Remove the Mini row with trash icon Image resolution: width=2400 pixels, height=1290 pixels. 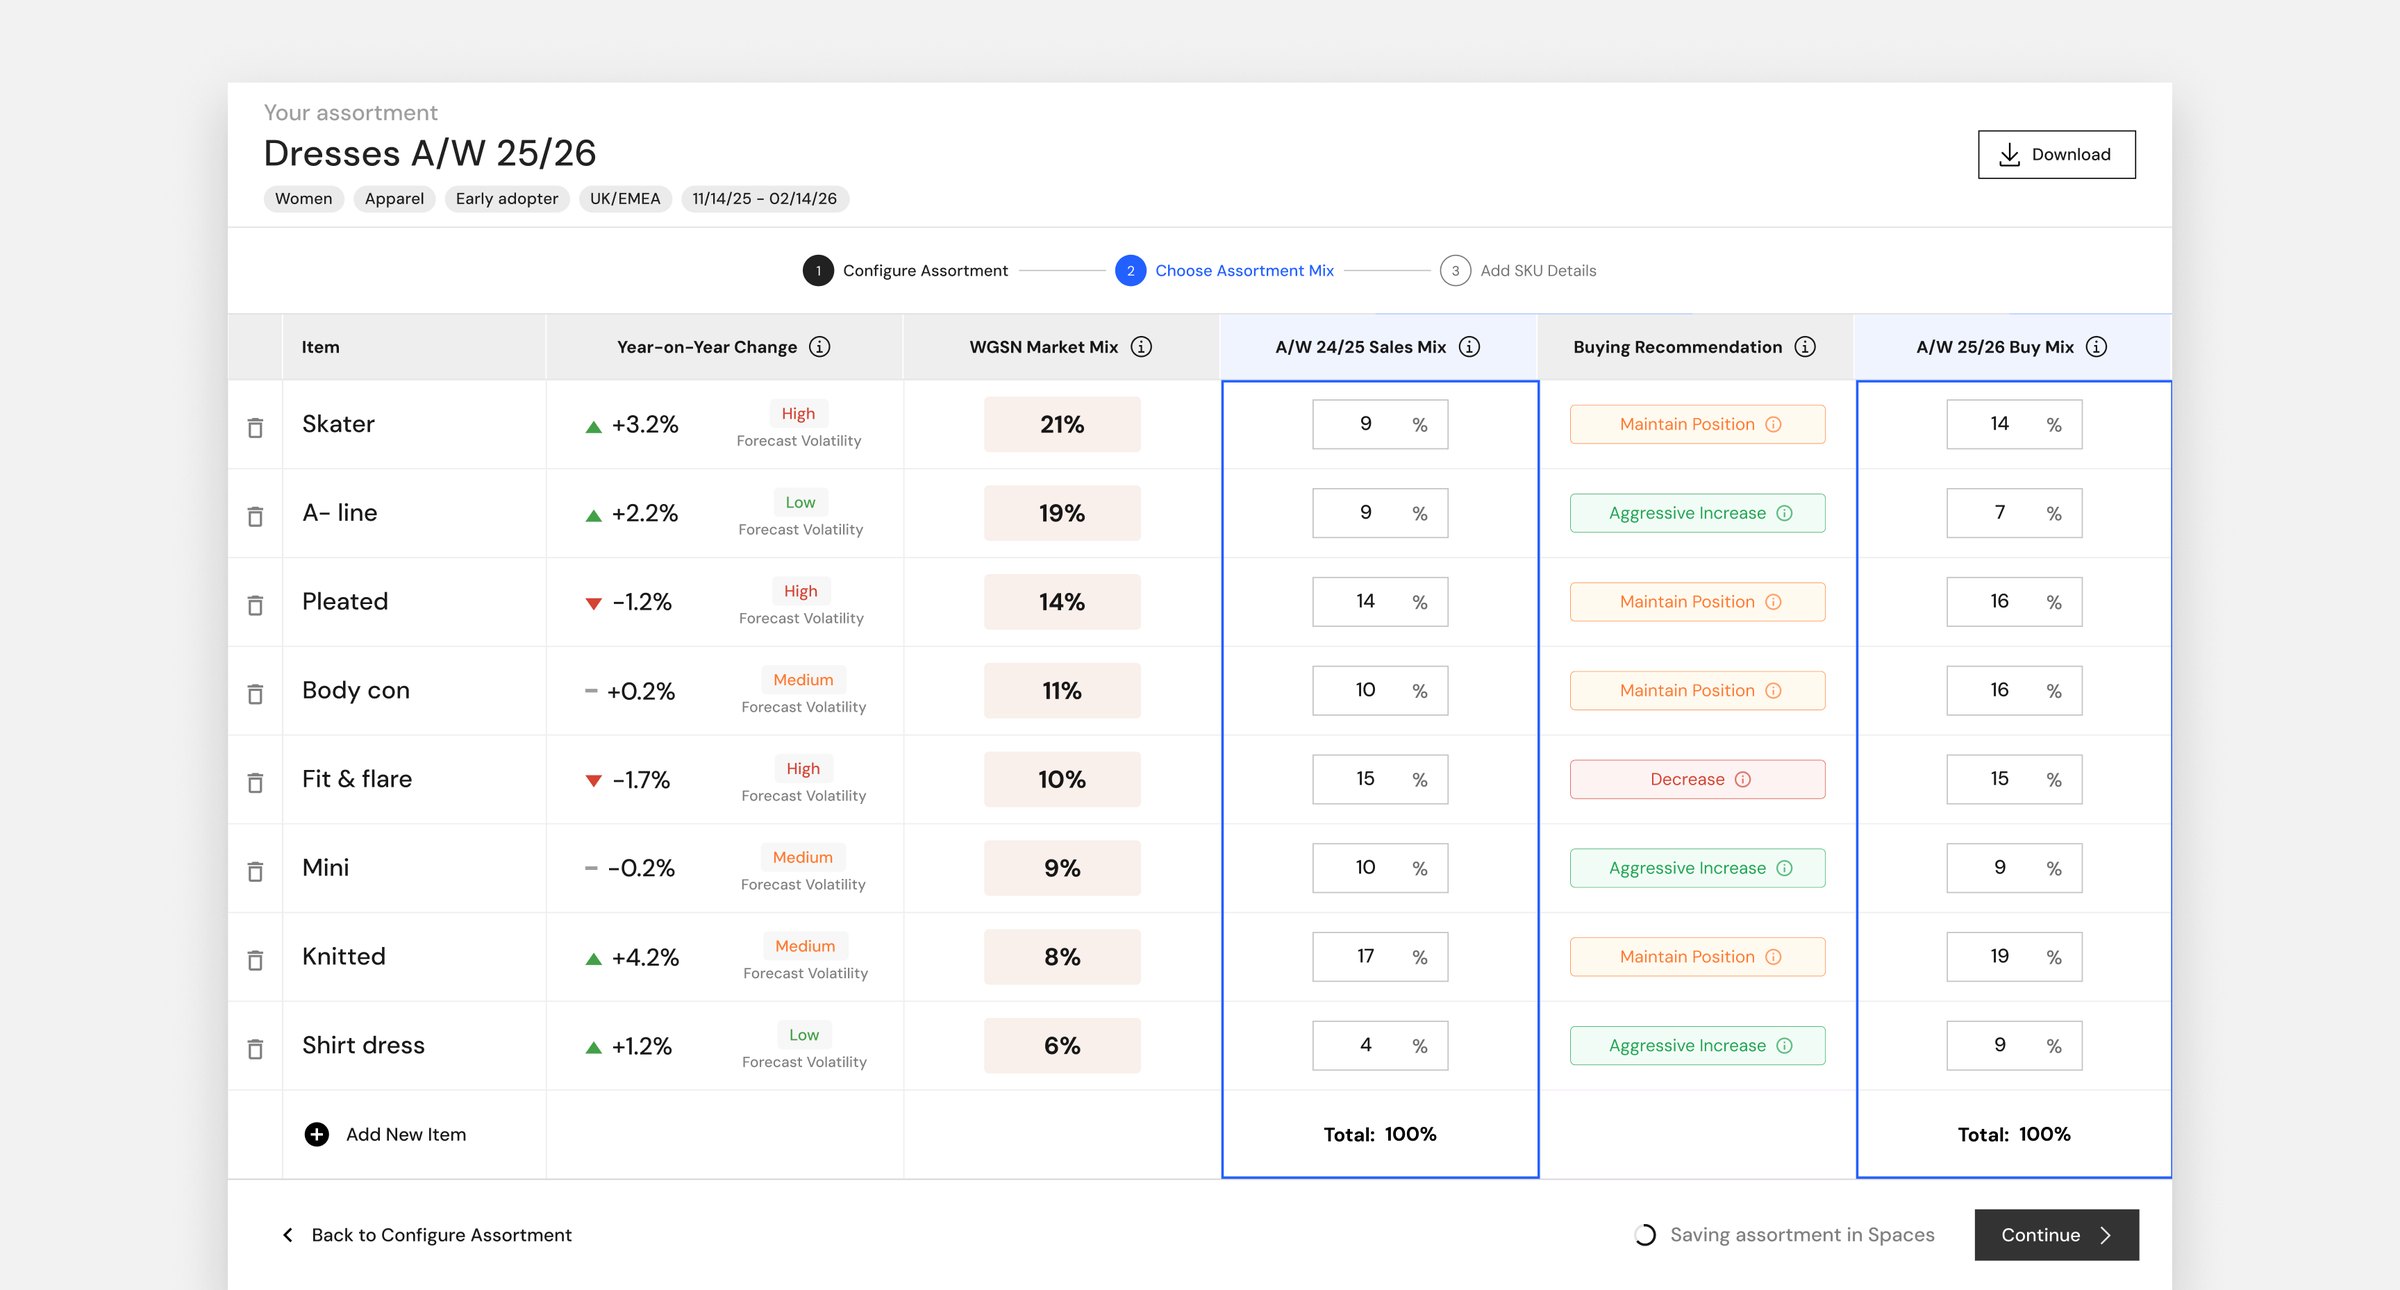(x=255, y=871)
